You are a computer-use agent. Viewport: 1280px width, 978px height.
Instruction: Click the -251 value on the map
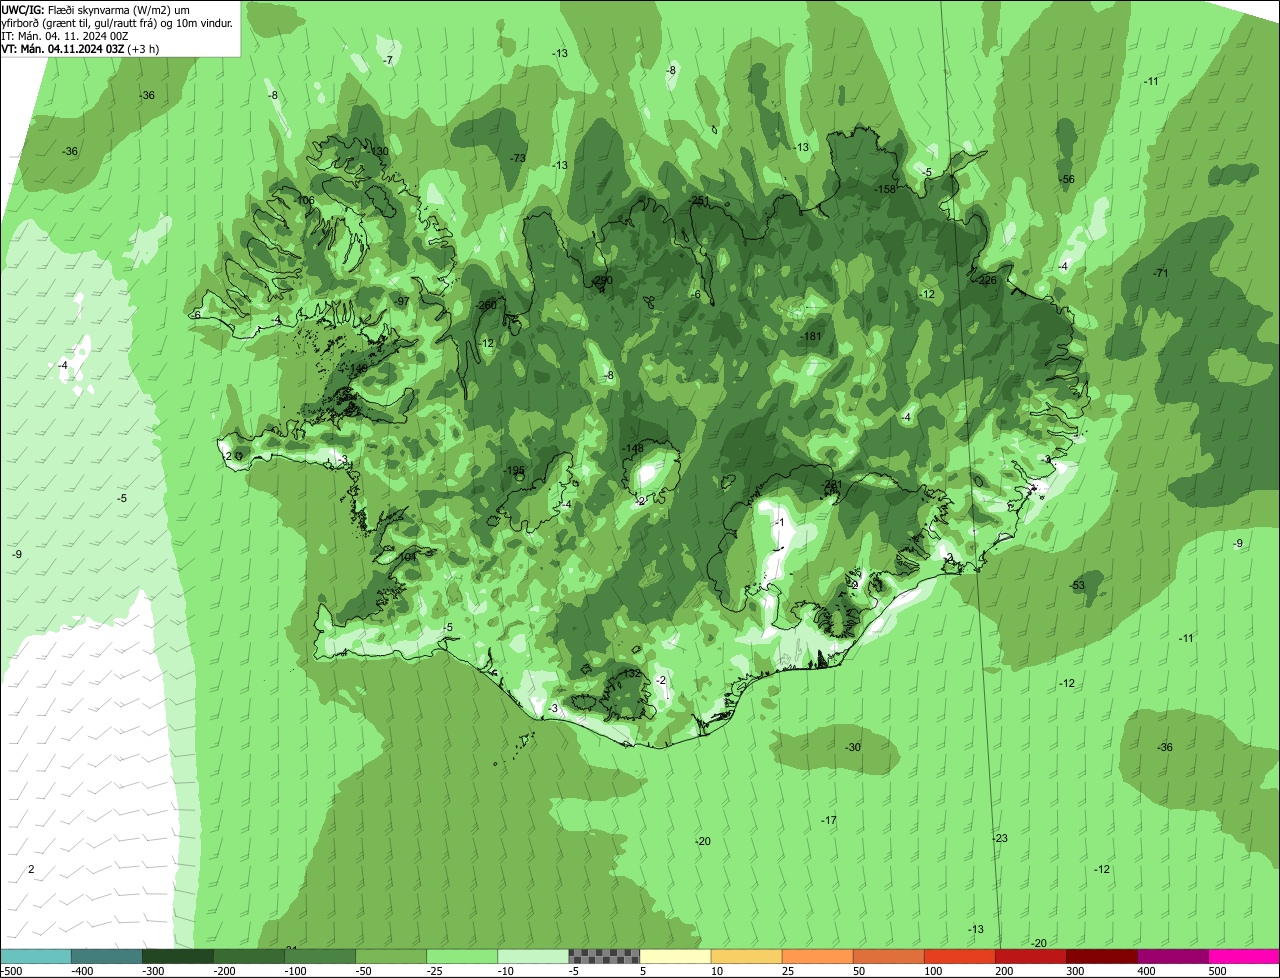tap(699, 201)
